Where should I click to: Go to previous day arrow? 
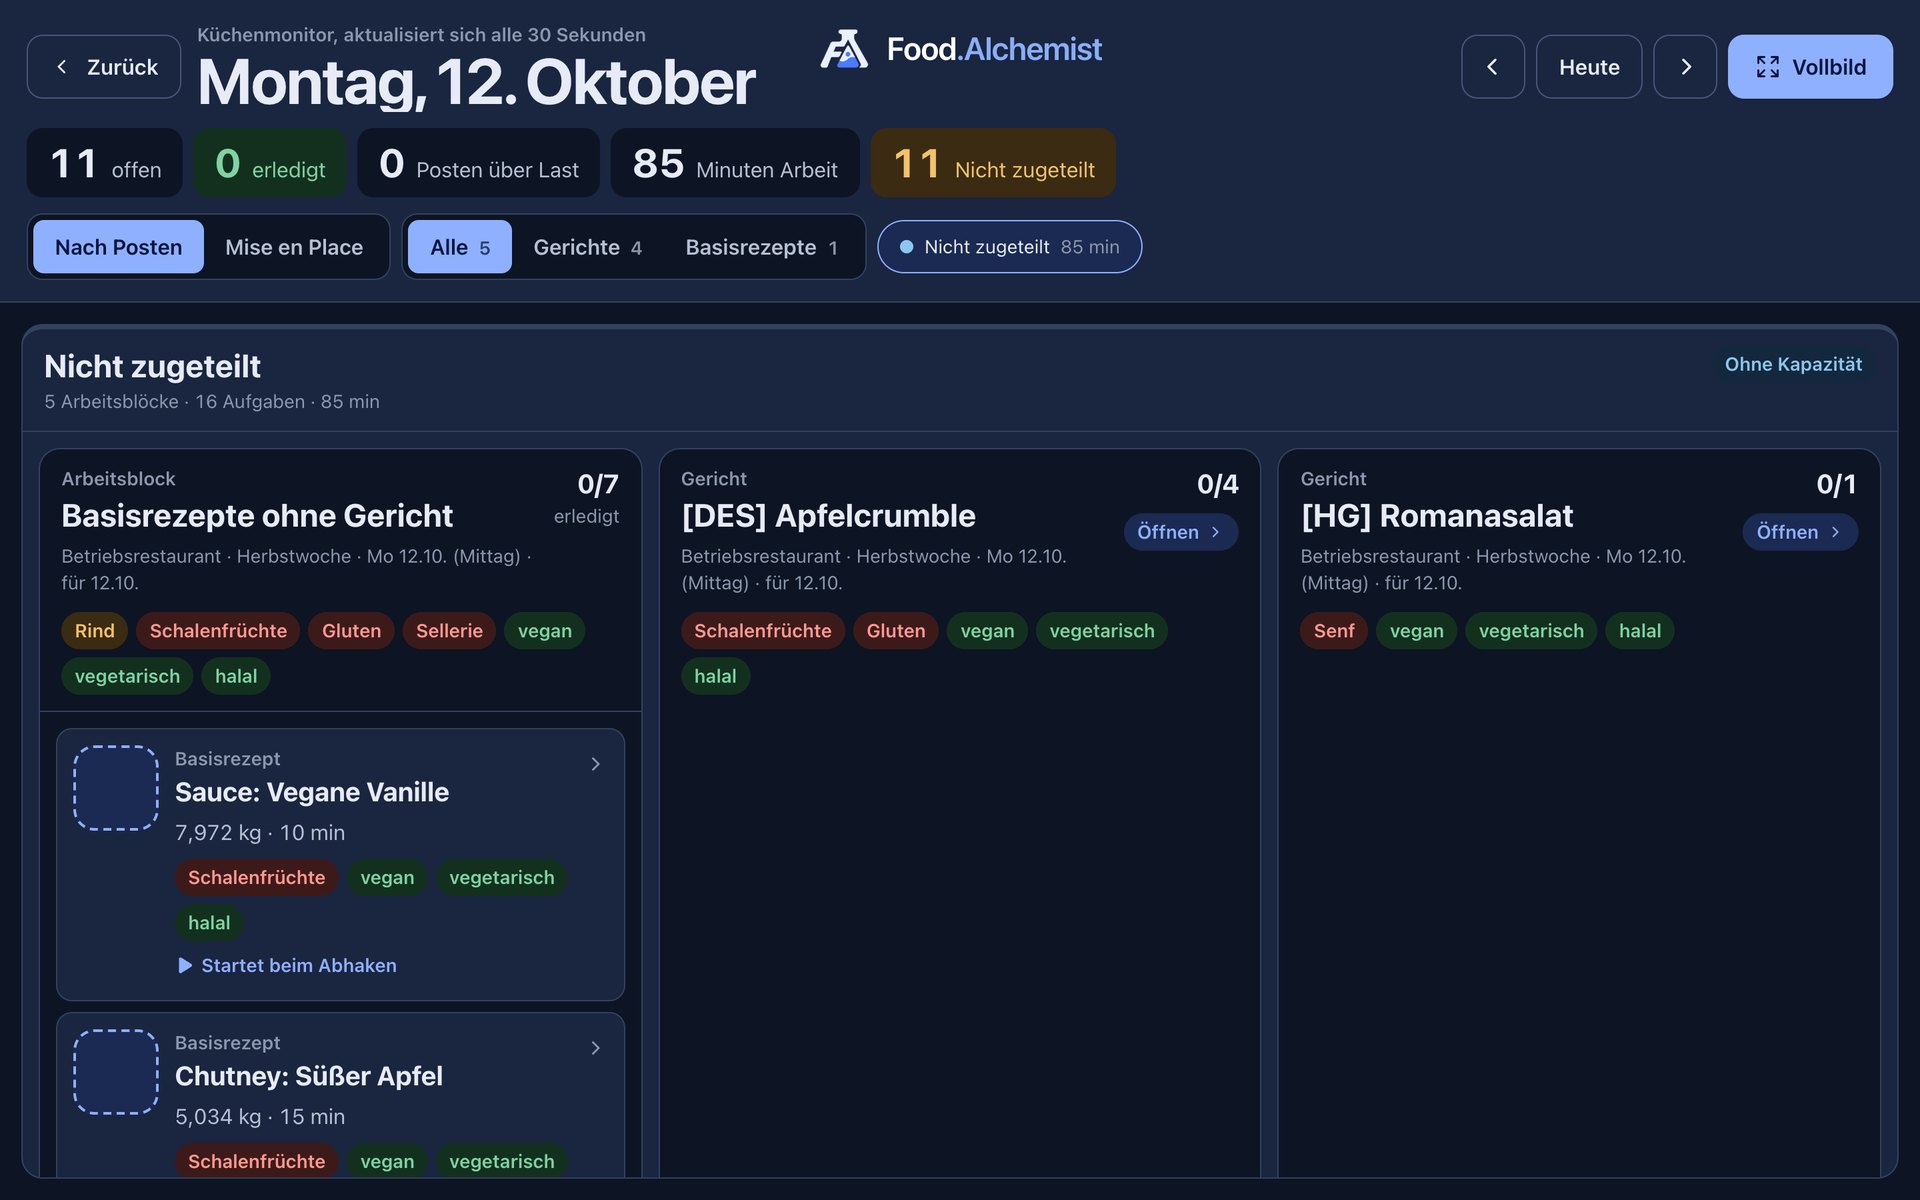pos(1492,67)
